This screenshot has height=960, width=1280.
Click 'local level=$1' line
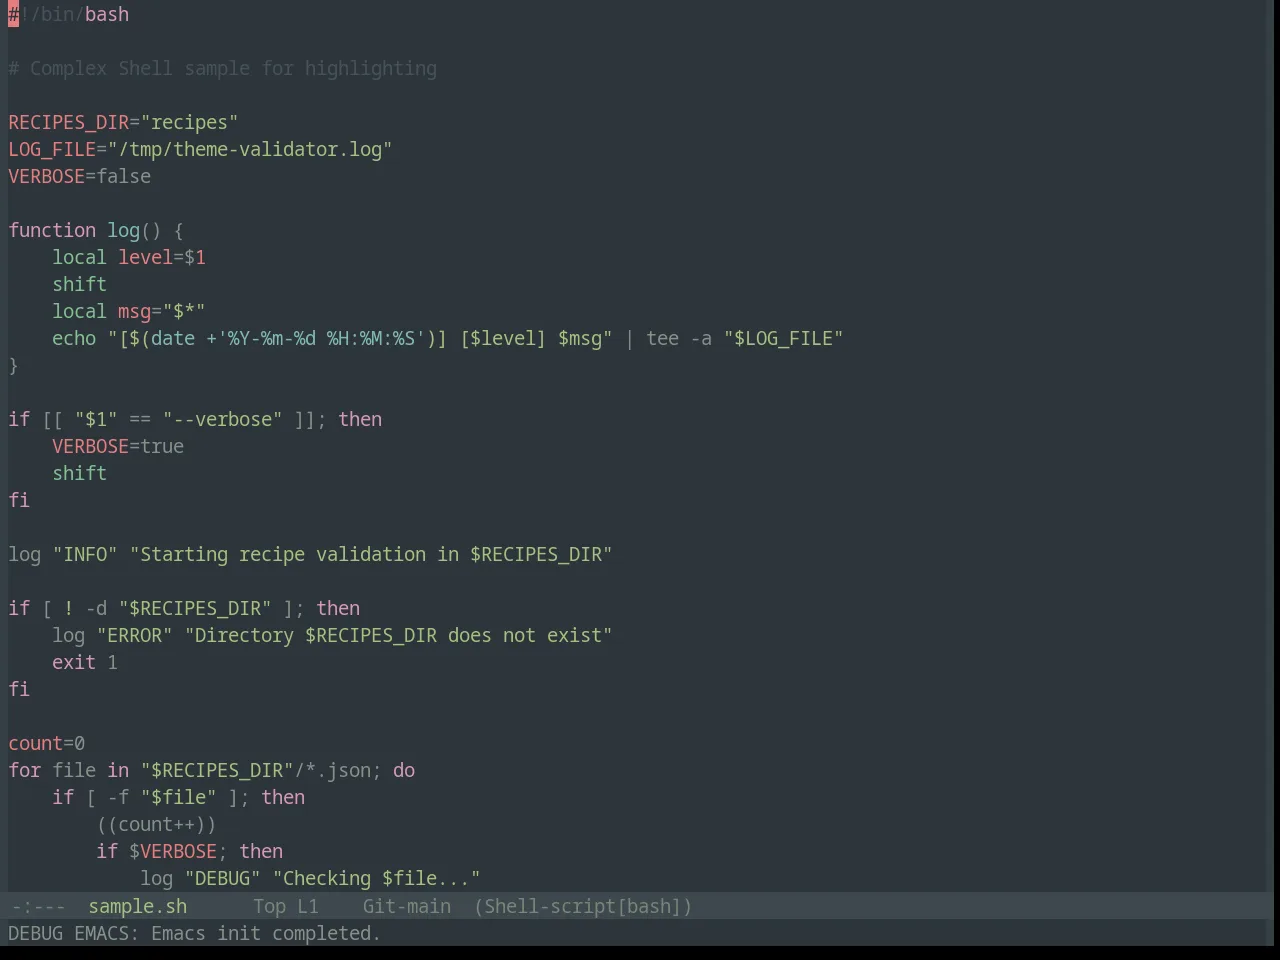[x=129, y=257]
